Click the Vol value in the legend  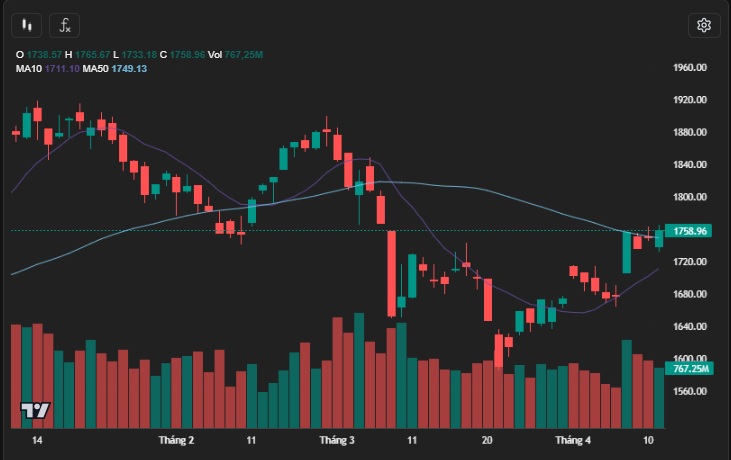coord(242,52)
